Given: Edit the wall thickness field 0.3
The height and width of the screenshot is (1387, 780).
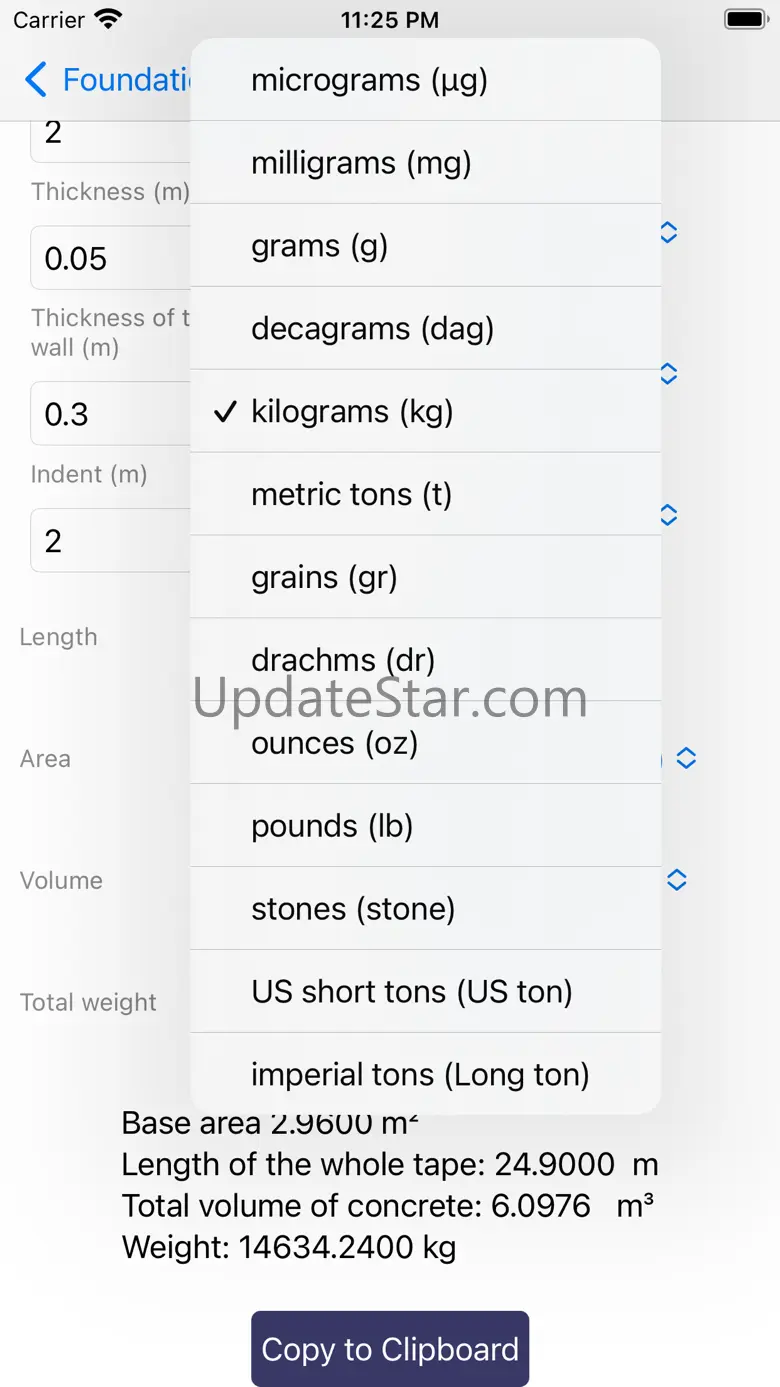Looking at the screenshot, I should (110, 414).
